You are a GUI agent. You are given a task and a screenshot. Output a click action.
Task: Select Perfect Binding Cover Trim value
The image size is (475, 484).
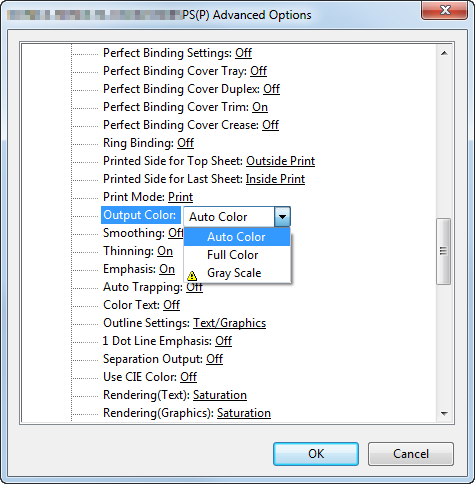click(260, 107)
